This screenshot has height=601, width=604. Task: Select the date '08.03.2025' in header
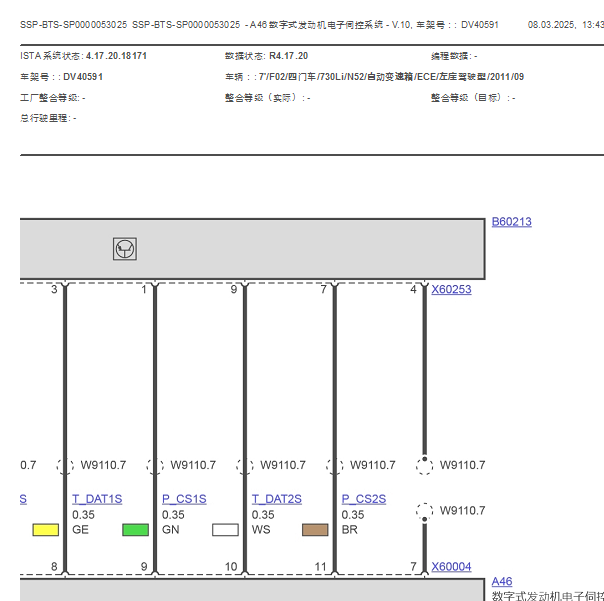click(552, 25)
